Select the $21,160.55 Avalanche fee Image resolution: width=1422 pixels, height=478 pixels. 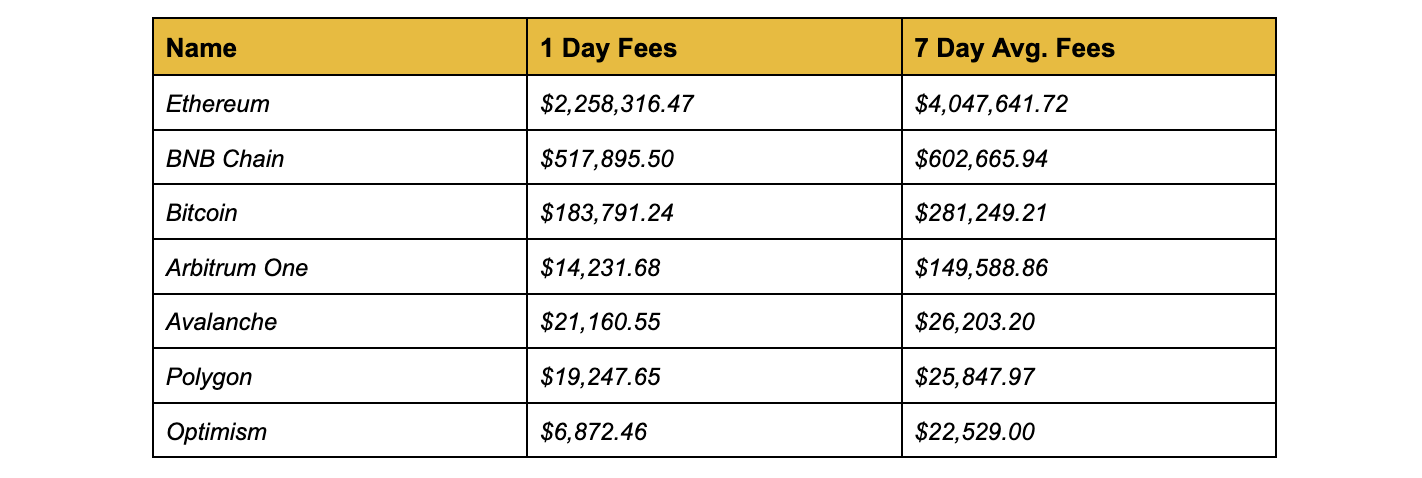tap(714, 322)
